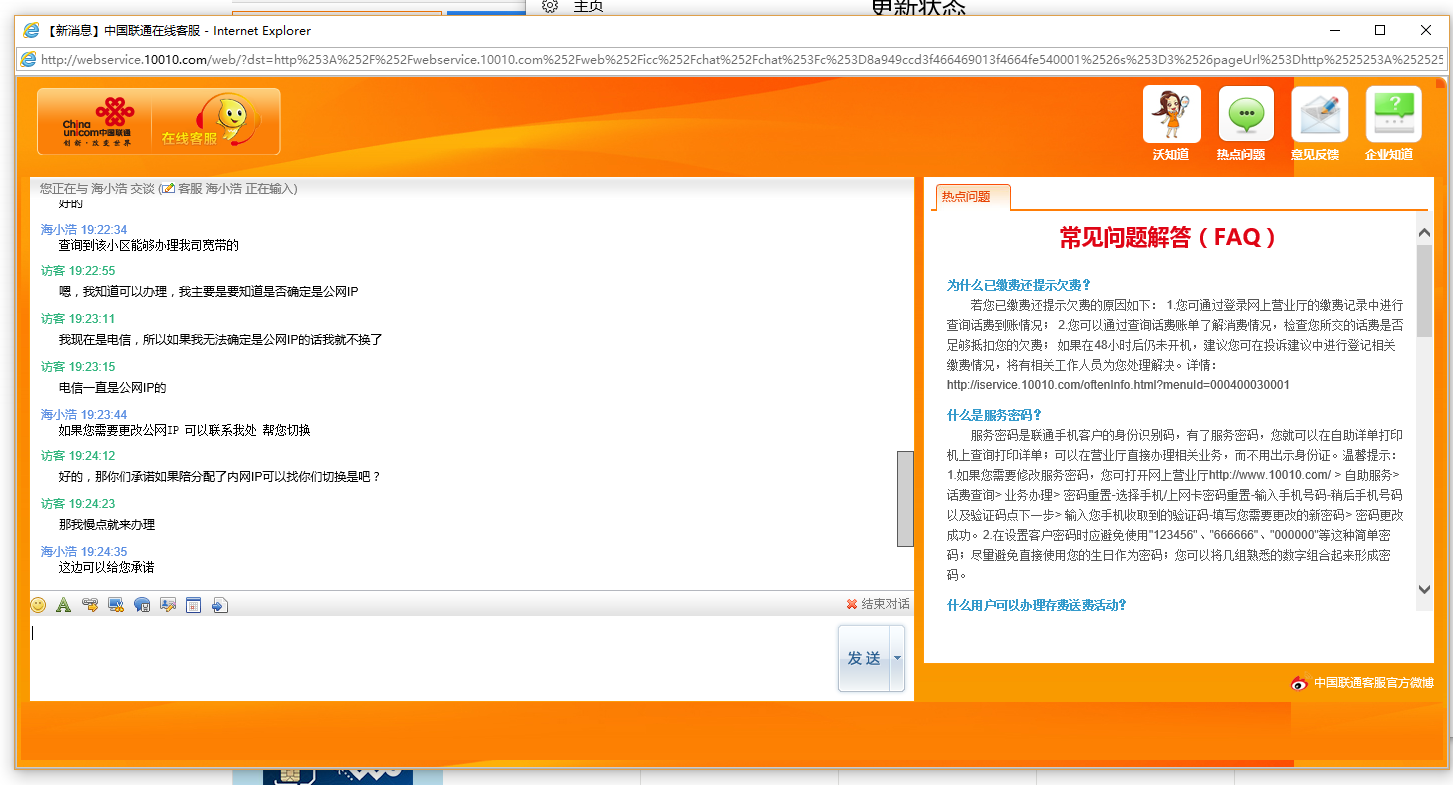This screenshot has height=785, width=1453.
Task: Click the 结束对话 text label
Action: coord(886,604)
